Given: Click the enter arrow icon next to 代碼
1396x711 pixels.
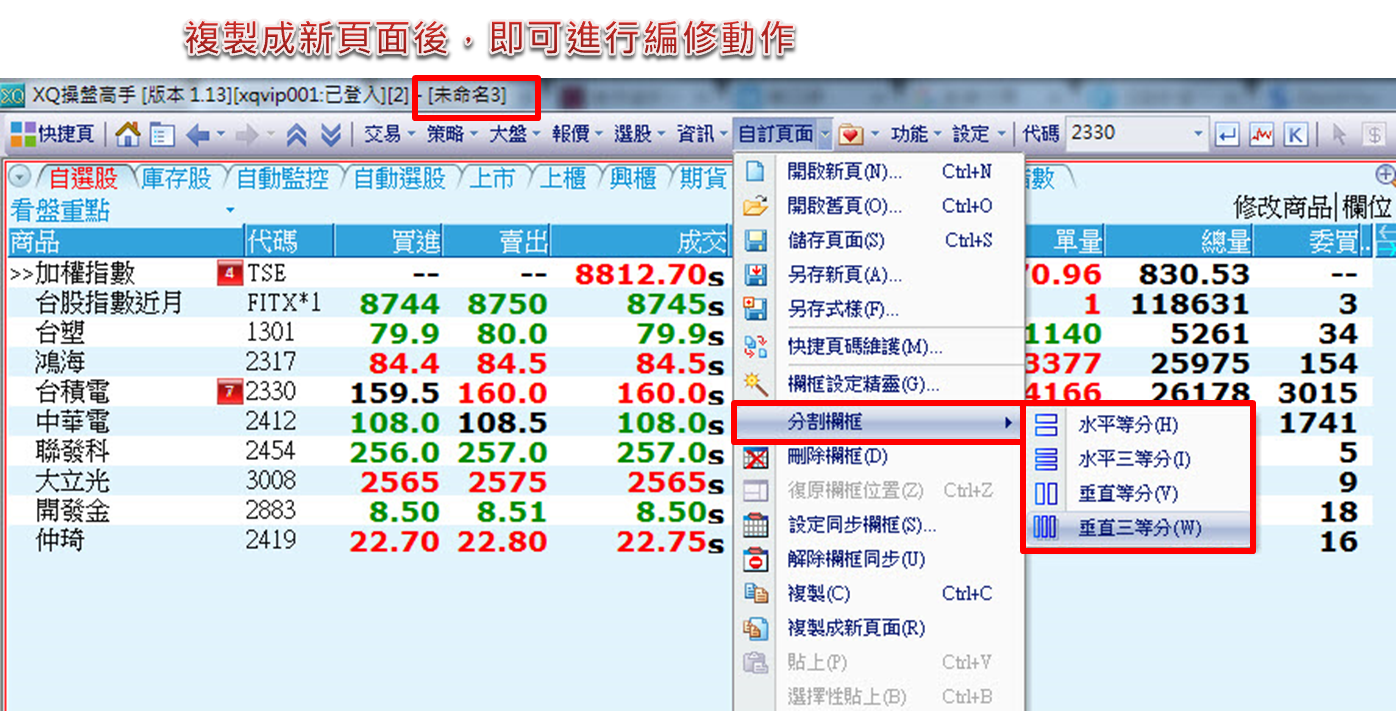Looking at the screenshot, I should point(1227,134).
